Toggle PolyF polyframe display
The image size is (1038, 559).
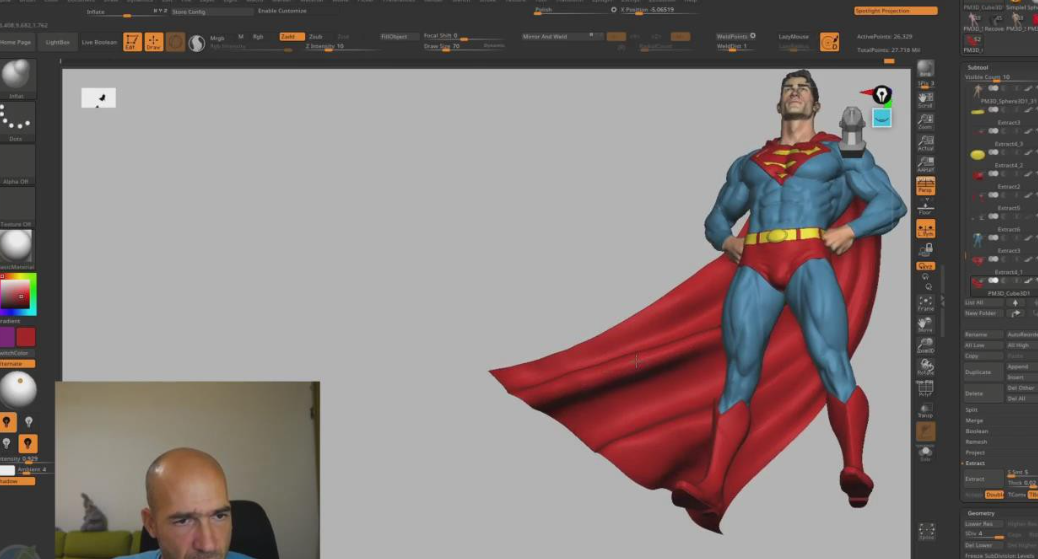[925, 387]
